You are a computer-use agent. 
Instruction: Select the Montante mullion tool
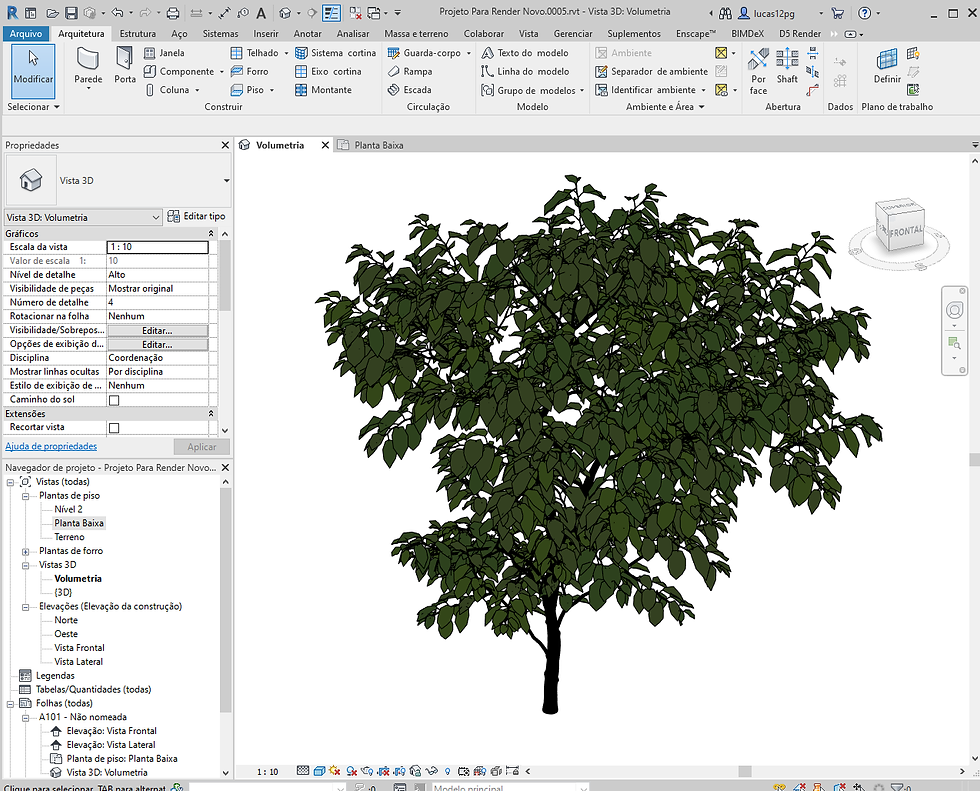[x=323, y=90]
